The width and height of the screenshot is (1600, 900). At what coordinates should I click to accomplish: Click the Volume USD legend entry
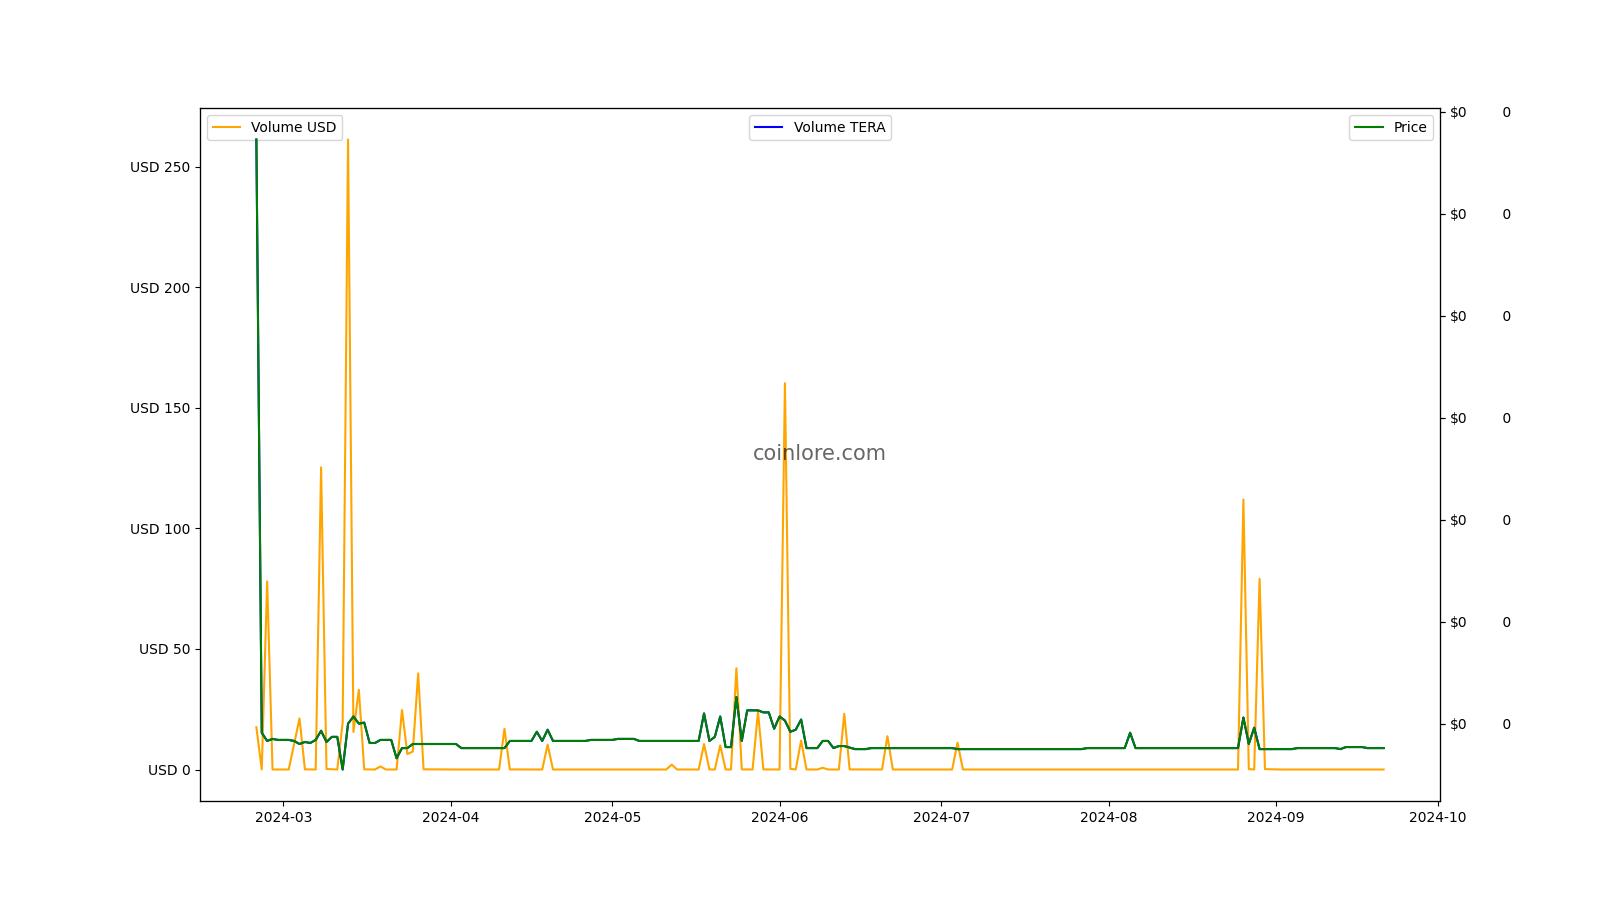point(275,128)
